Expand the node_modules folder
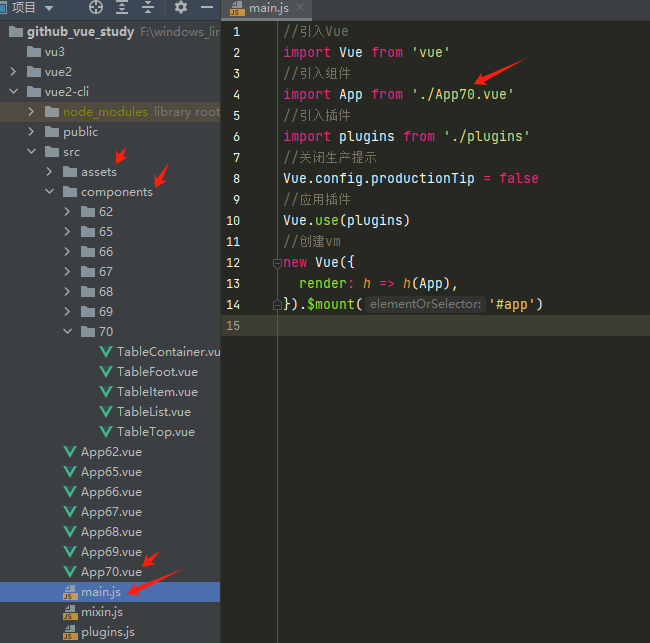The width and height of the screenshot is (650, 643). [x=32, y=112]
